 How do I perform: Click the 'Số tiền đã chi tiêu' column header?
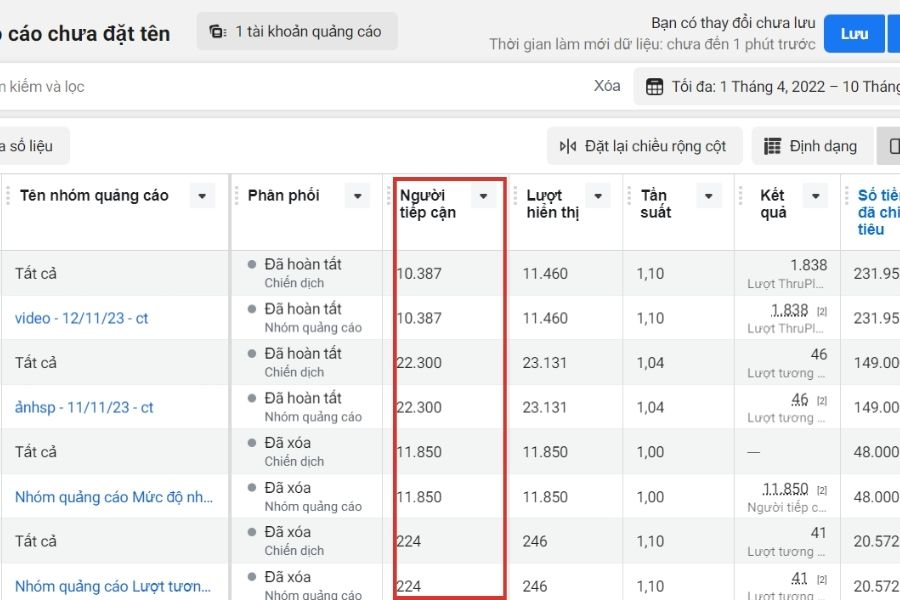[x=878, y=212]
